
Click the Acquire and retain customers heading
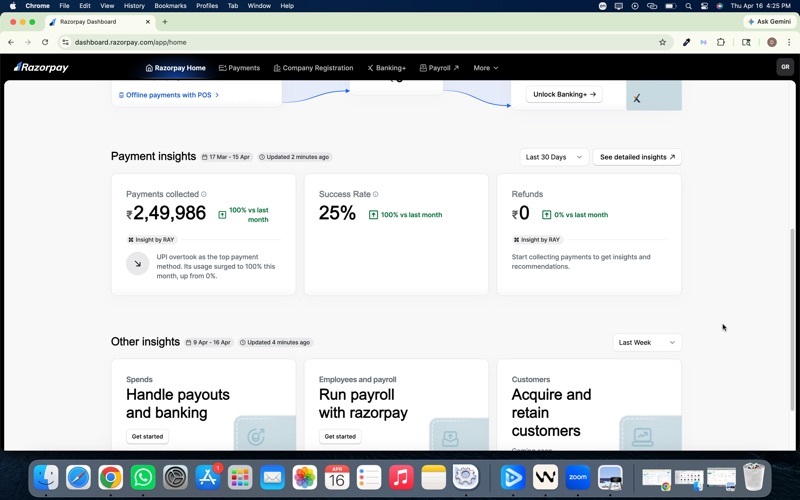552,412
